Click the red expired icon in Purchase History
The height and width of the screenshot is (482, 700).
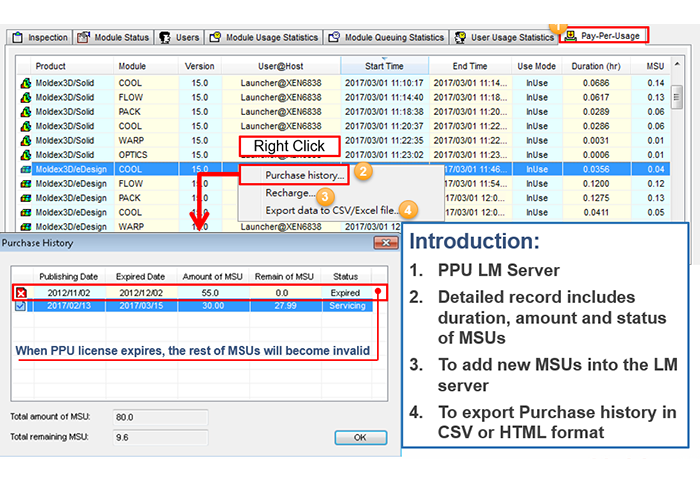[21, 292]
